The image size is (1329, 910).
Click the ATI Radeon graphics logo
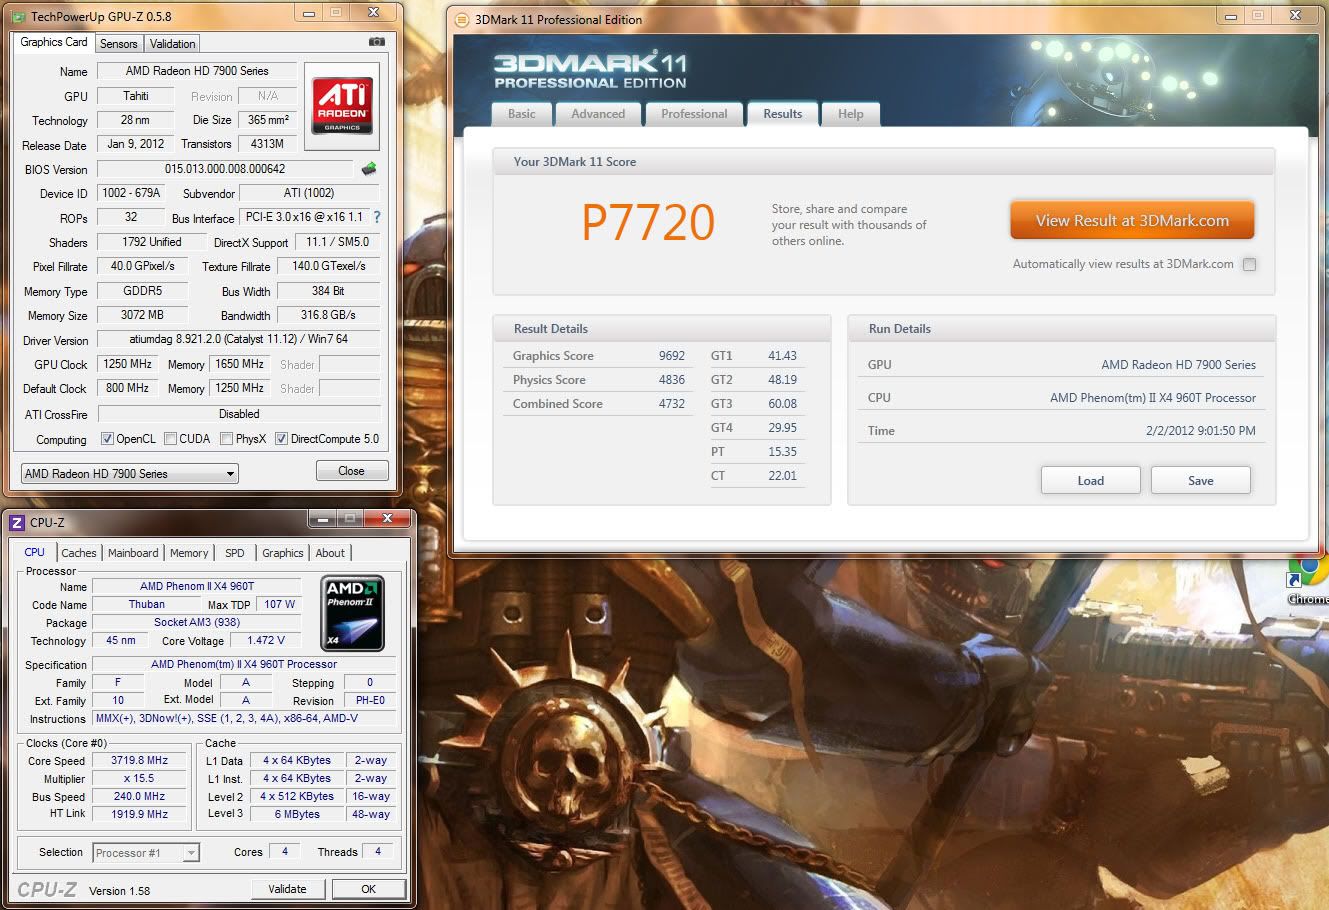pos(342,105)
